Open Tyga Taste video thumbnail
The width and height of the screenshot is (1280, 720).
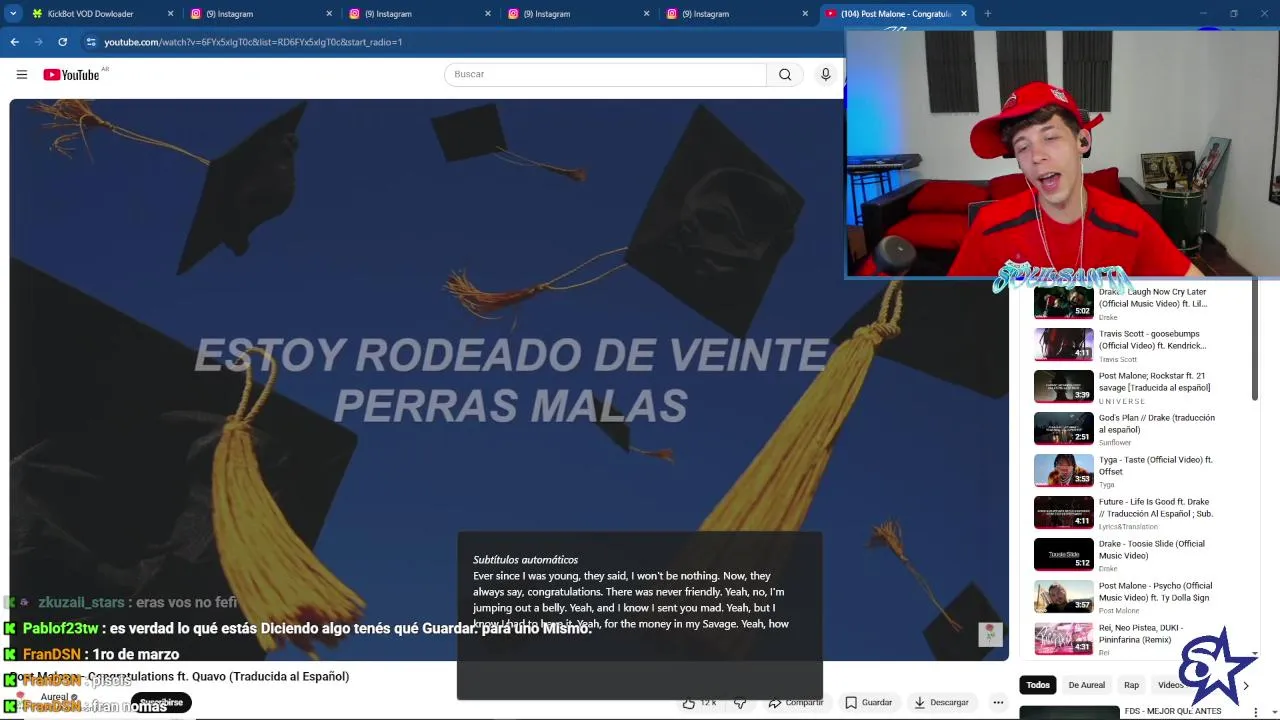click(x=1063, y=470)
